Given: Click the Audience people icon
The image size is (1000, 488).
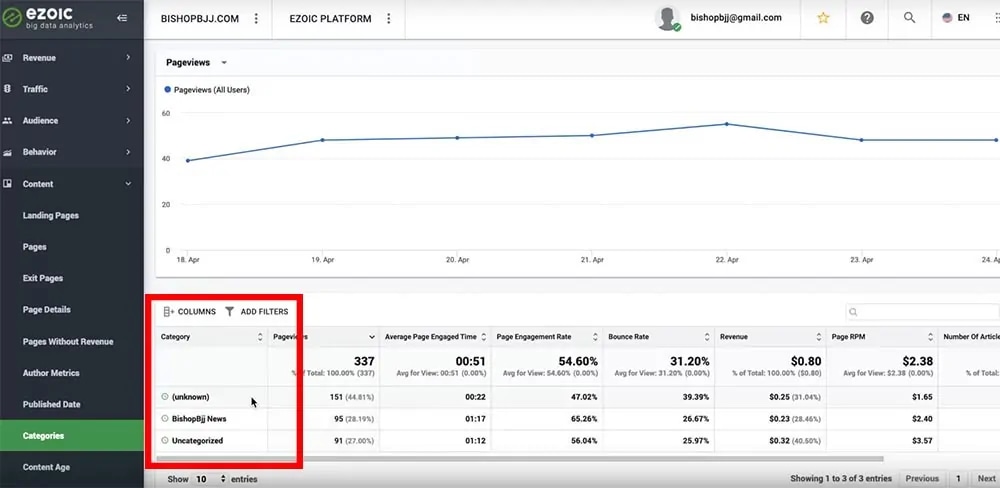Looking at the screenshot, I should (8, 121).
